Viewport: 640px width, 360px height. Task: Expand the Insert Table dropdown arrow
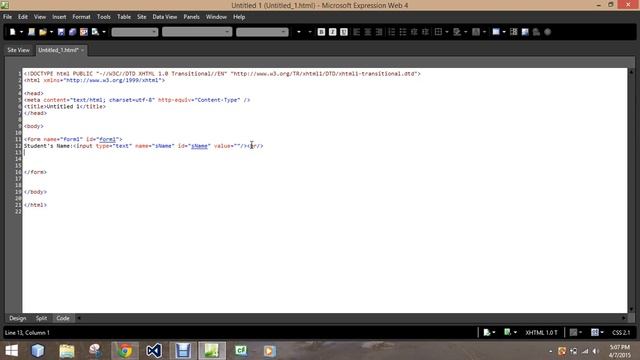coord(504,32)
